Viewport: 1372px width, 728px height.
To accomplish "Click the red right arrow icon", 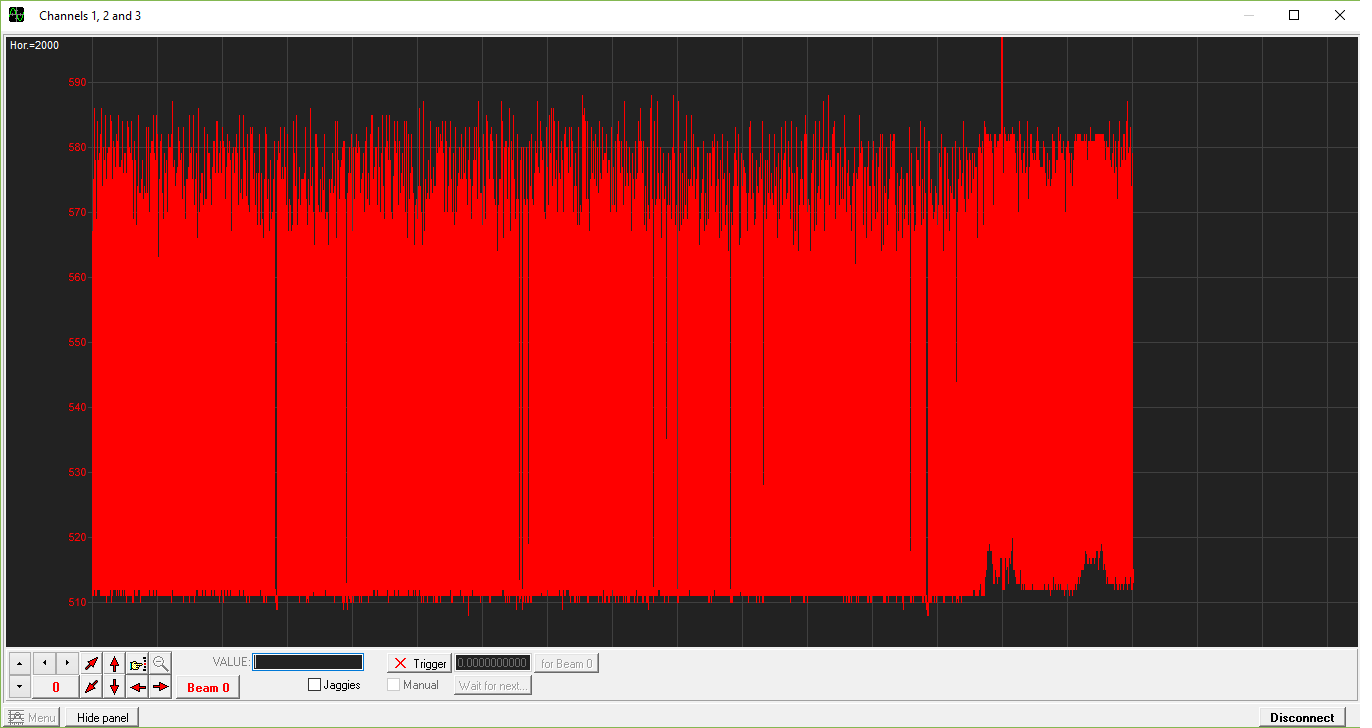I will click(160, 687).
